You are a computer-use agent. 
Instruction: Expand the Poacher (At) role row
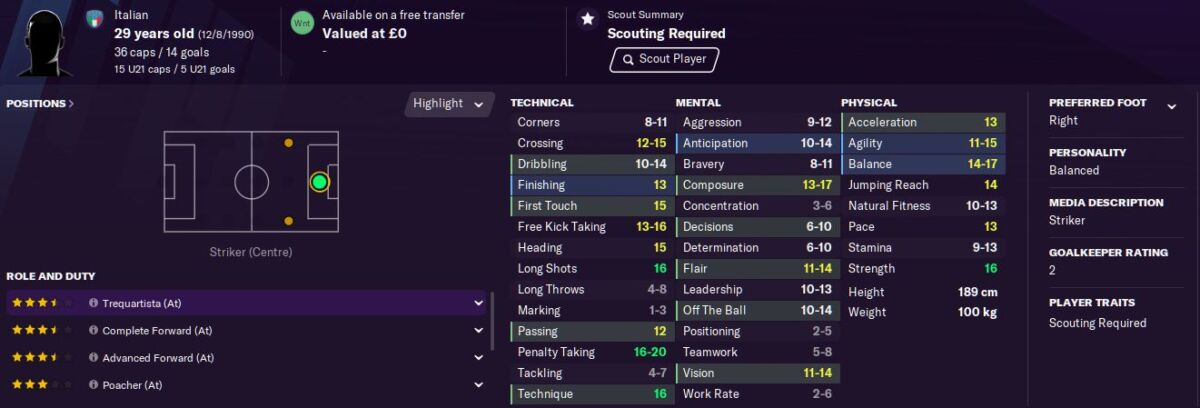[479, 385]
